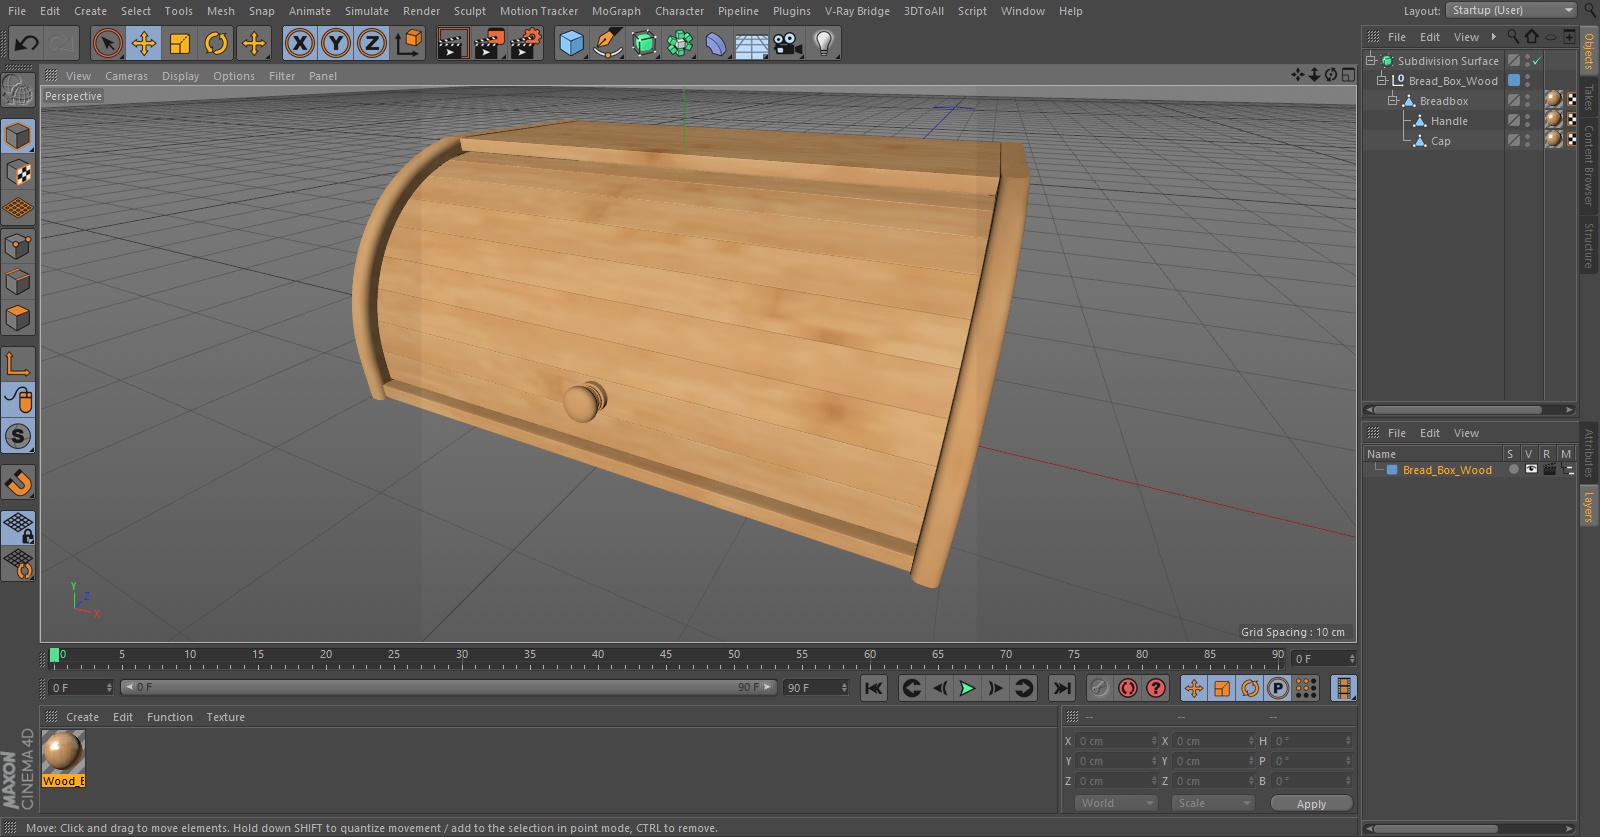Add a Light object
This screenshot has width=1600, height=837.
coord(824,43)
